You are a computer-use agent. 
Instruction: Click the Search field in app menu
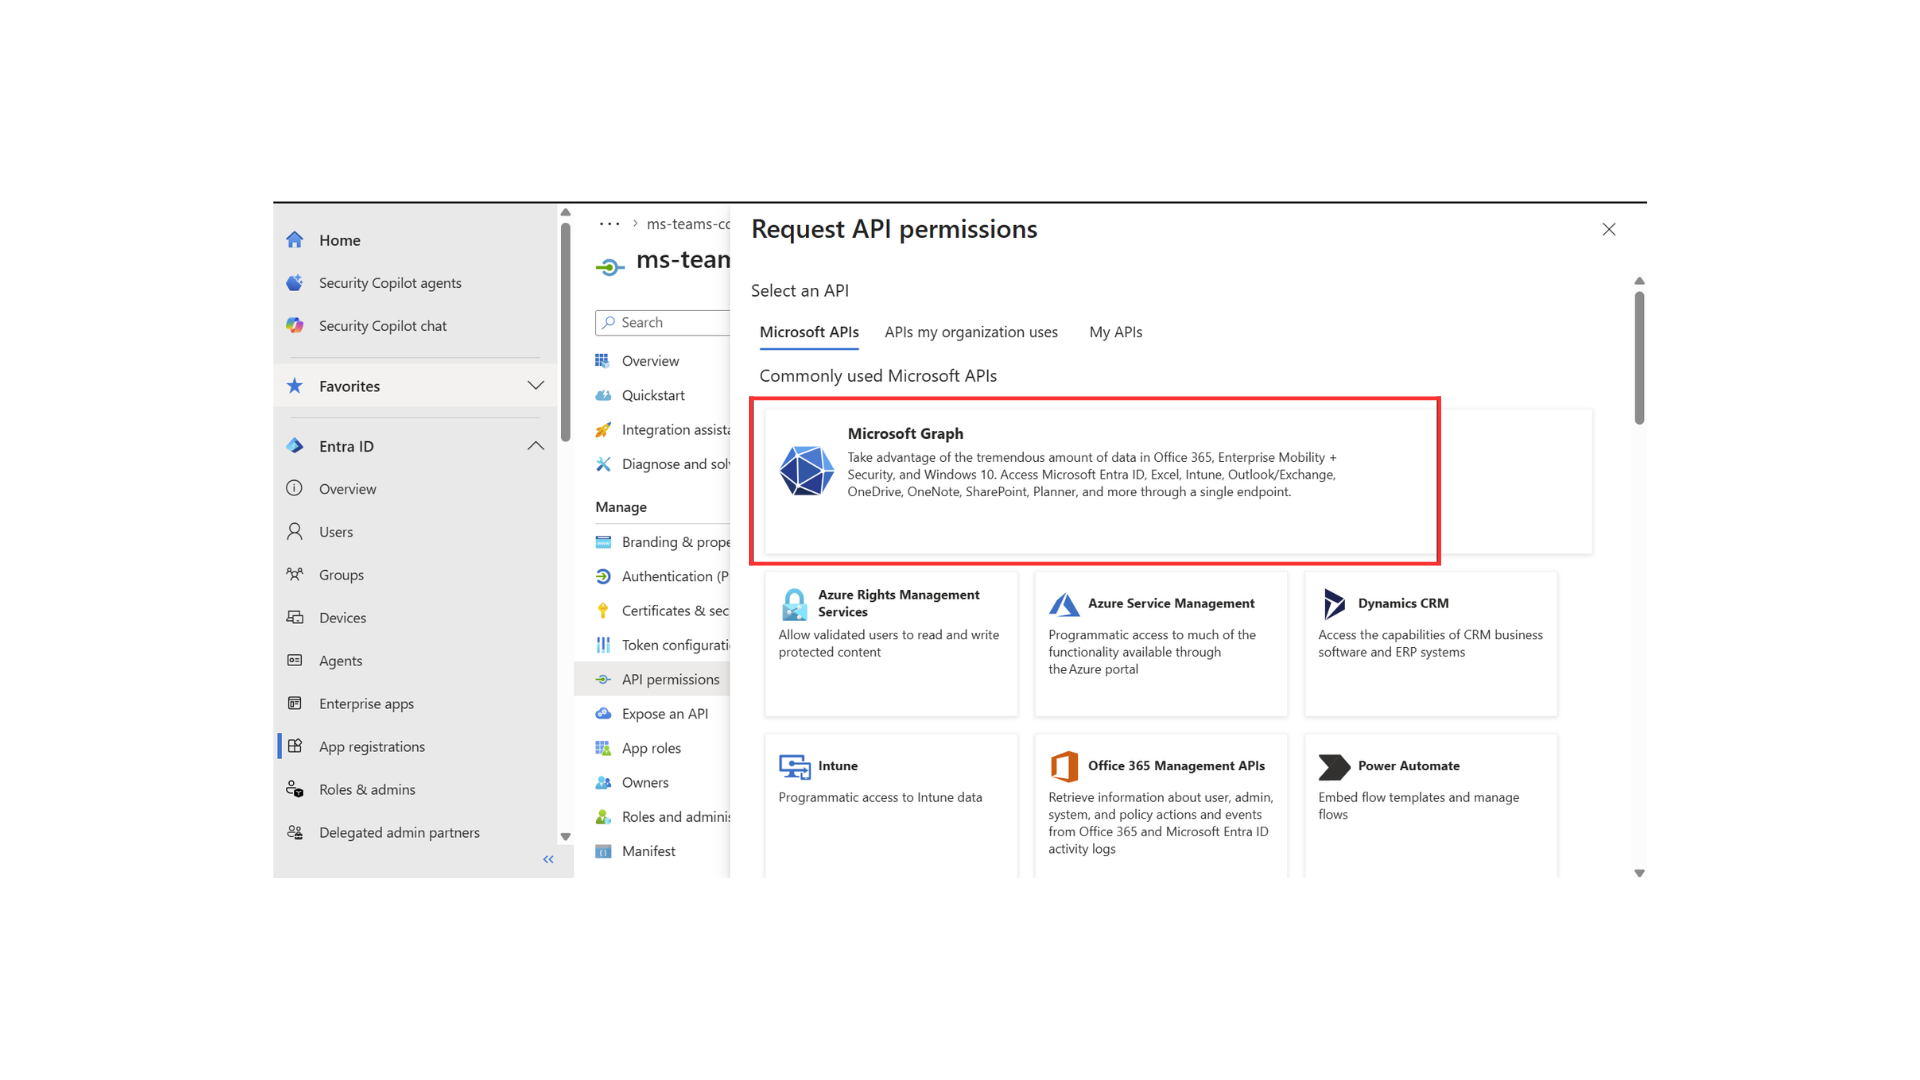[x=663, y=323]
